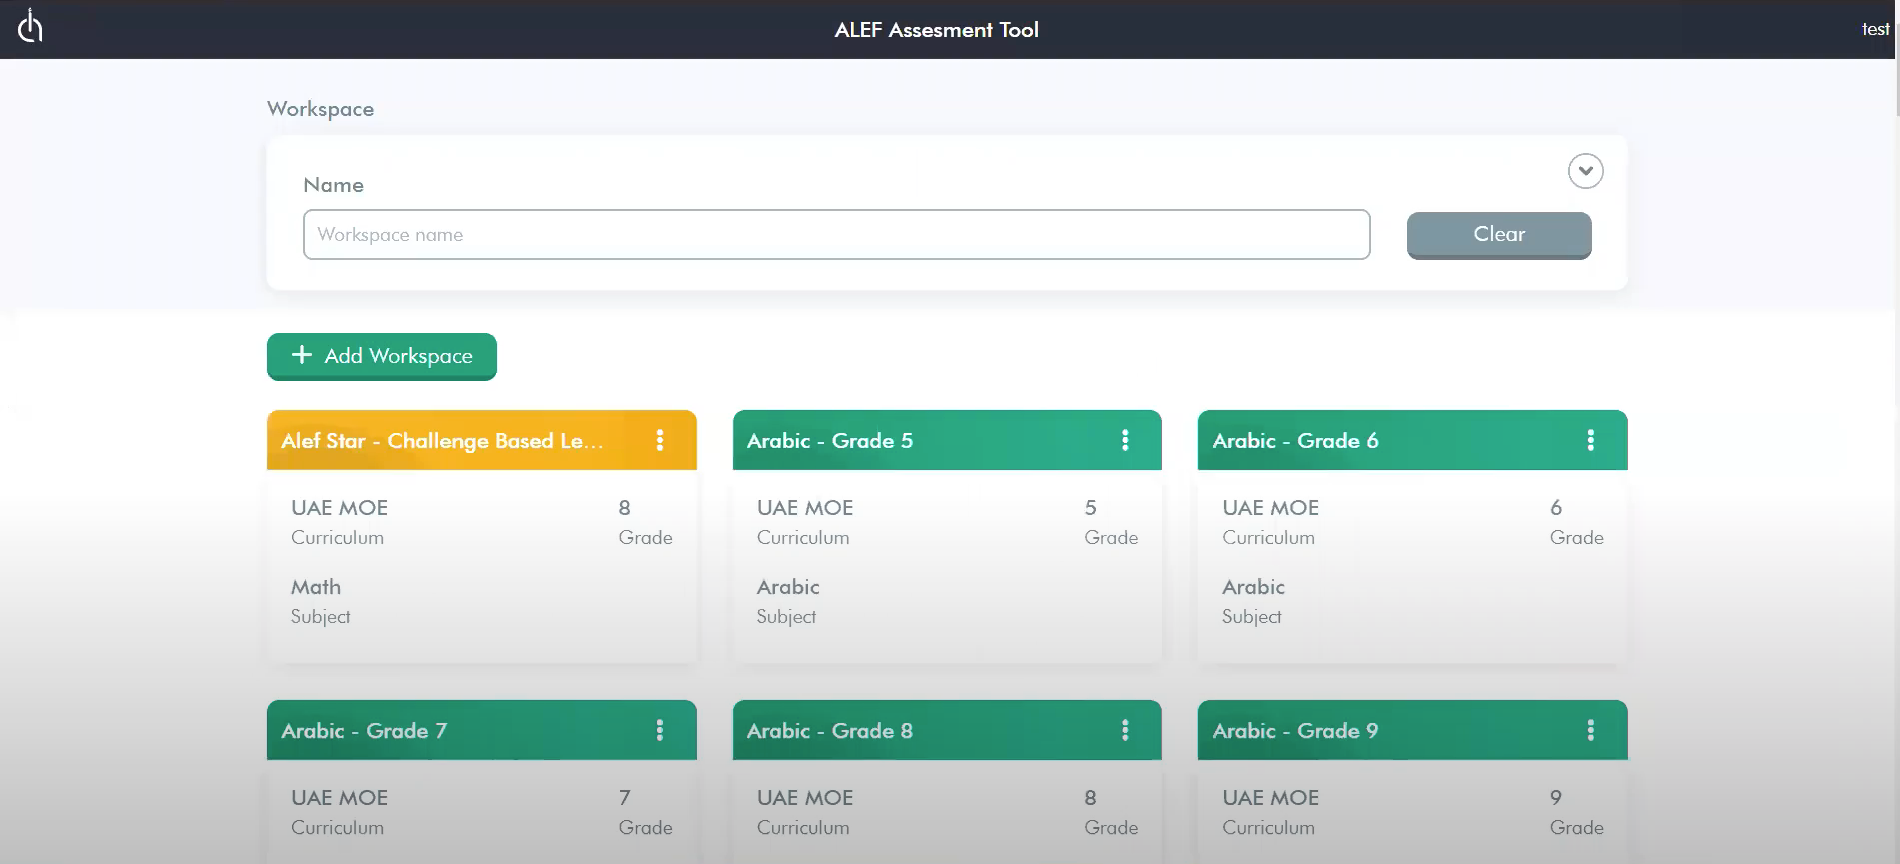Click UAE MOE in Arabic Grade 6 card

[x=1270, y=508]
